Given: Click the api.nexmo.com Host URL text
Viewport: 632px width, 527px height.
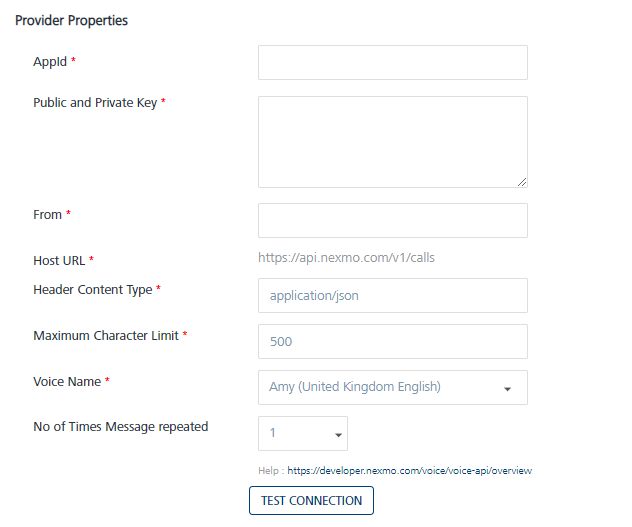Looking at the screenshot, I should coord(346,258).
